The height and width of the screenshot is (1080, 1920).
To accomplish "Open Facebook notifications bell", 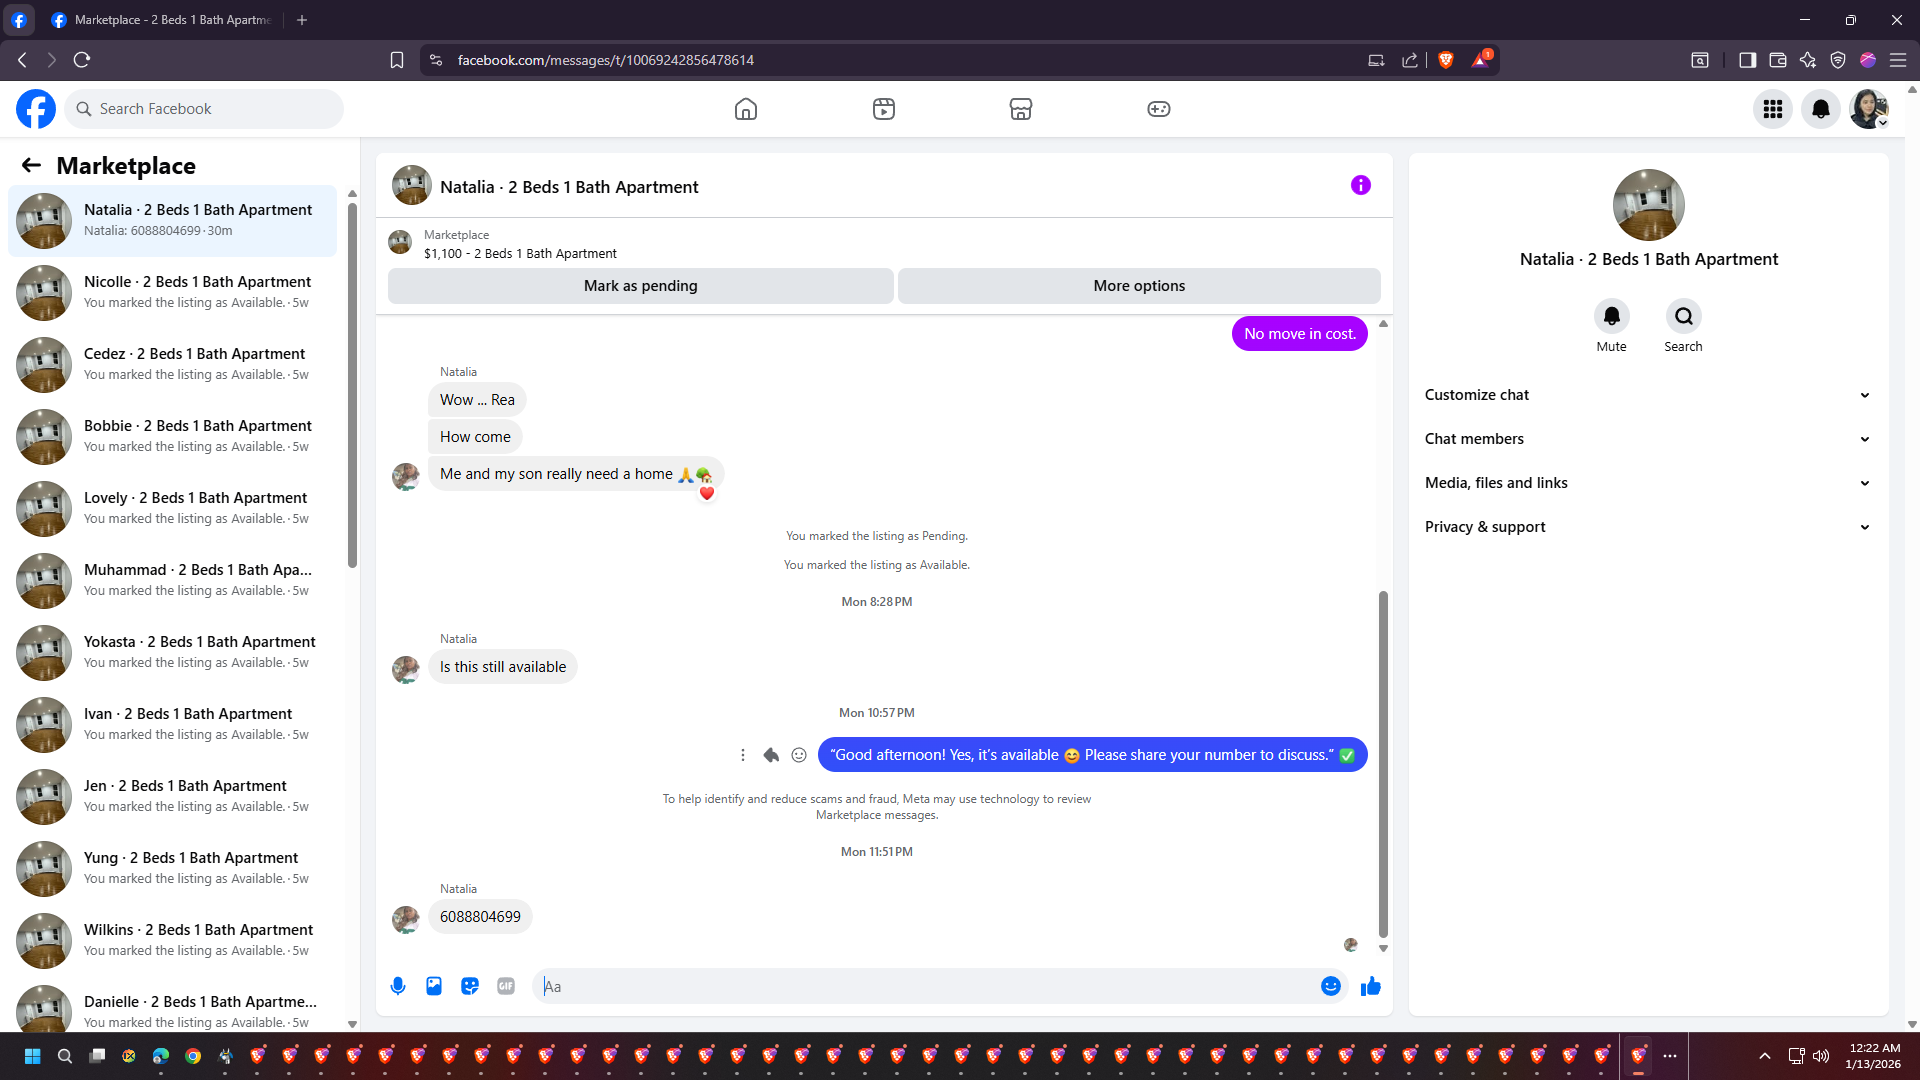I will click(1820, 109).
